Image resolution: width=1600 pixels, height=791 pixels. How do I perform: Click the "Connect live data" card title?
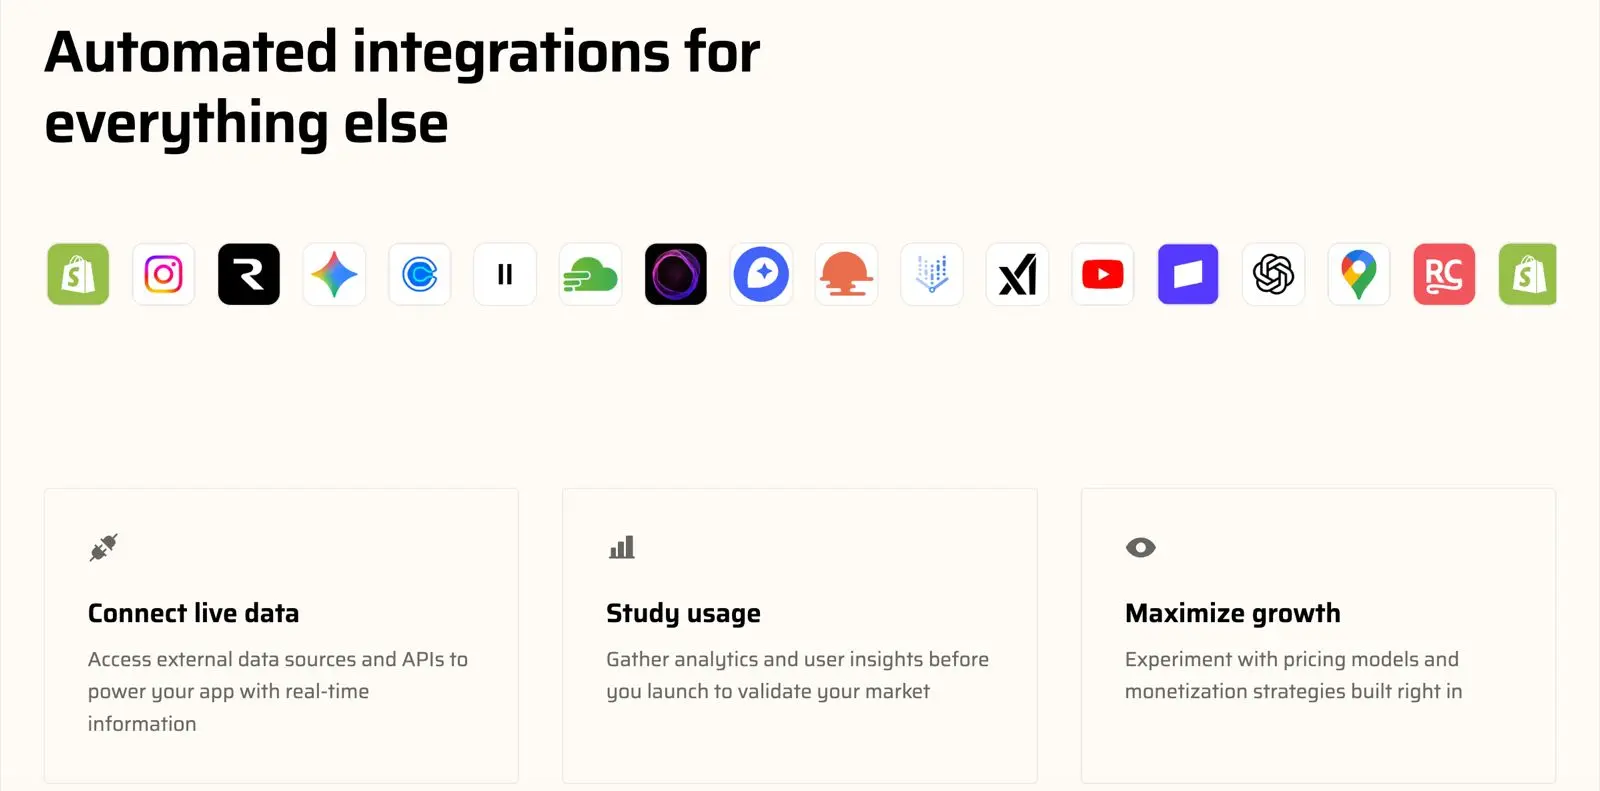(194, 613)
